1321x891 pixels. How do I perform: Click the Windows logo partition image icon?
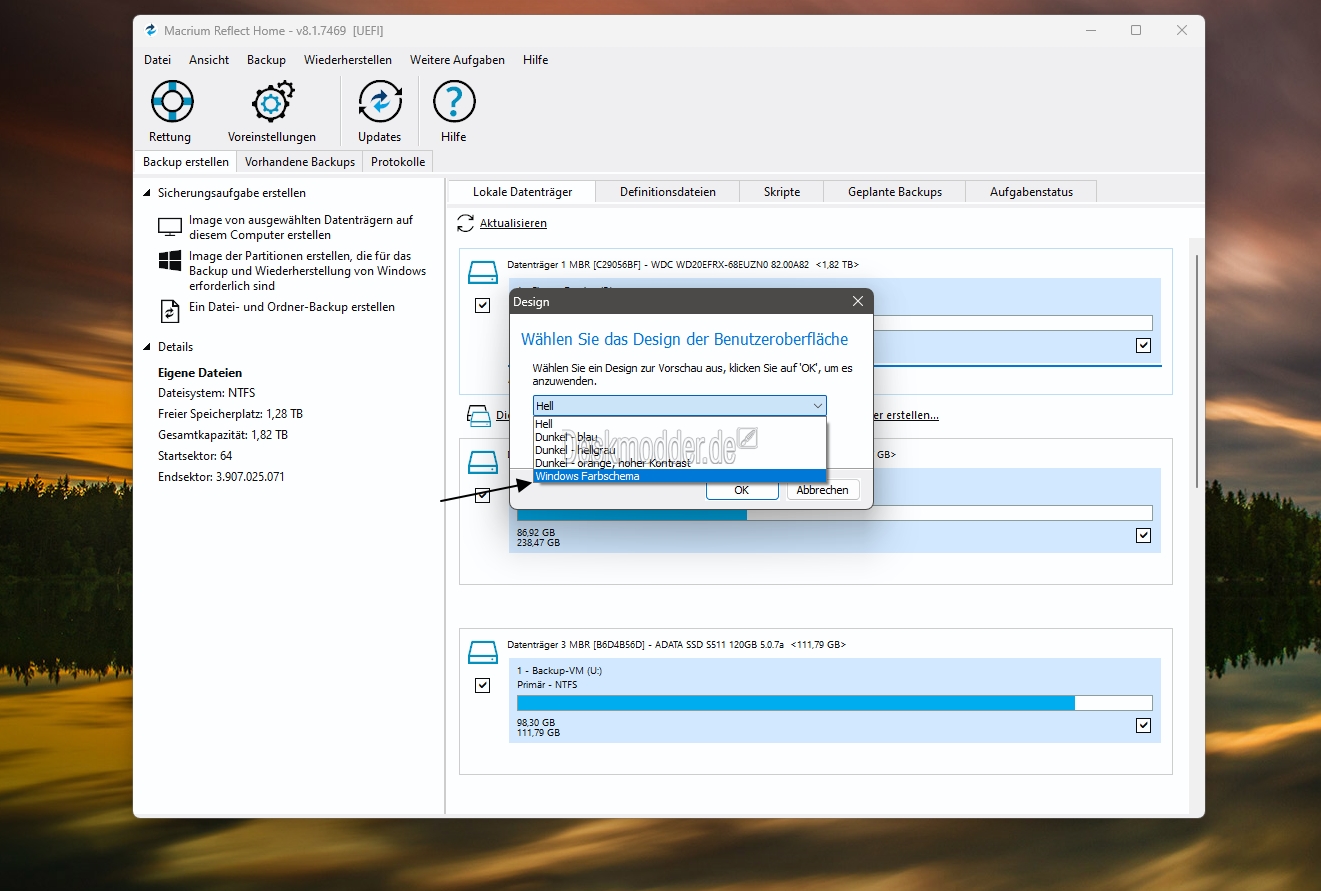point(170,261)
